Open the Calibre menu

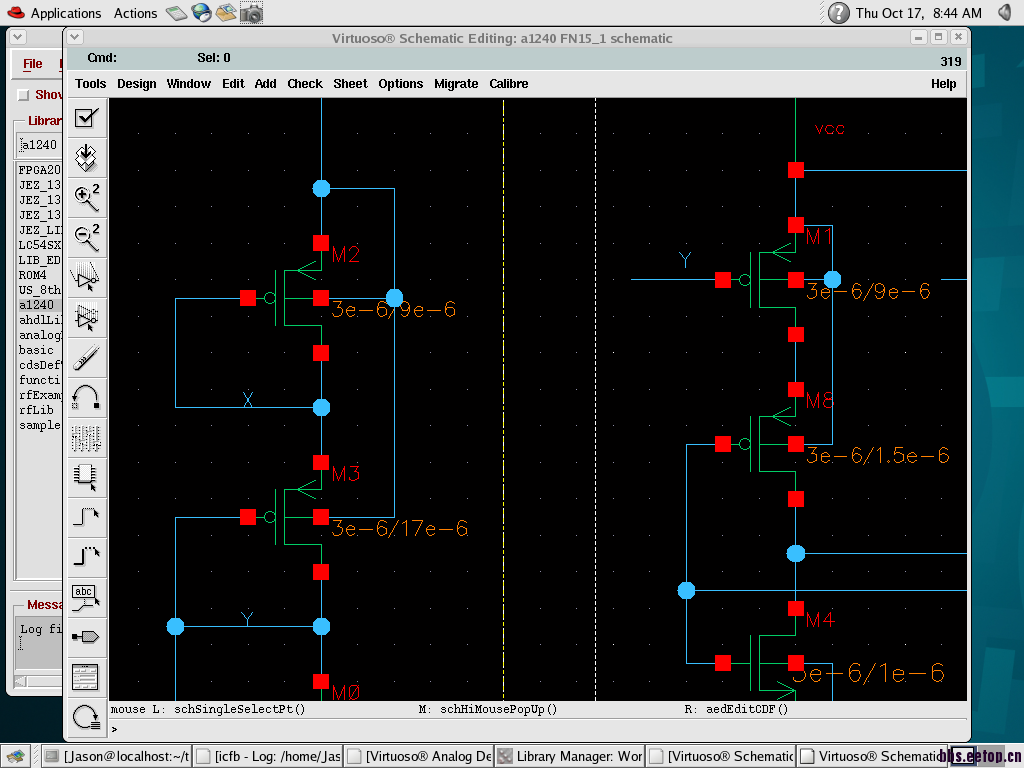(x=508, y=84)
